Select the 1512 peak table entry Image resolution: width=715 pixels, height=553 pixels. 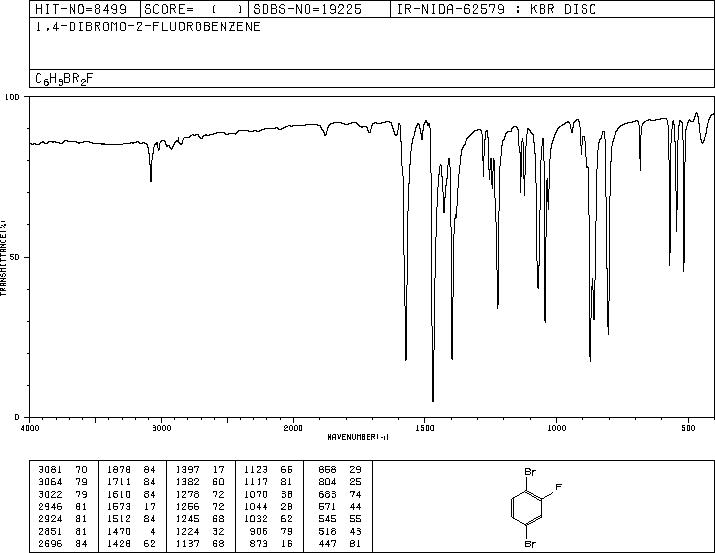131,519
